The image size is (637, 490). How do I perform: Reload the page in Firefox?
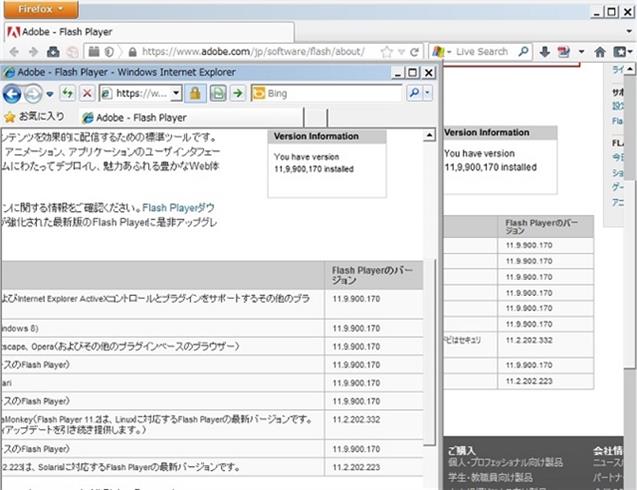414,52
